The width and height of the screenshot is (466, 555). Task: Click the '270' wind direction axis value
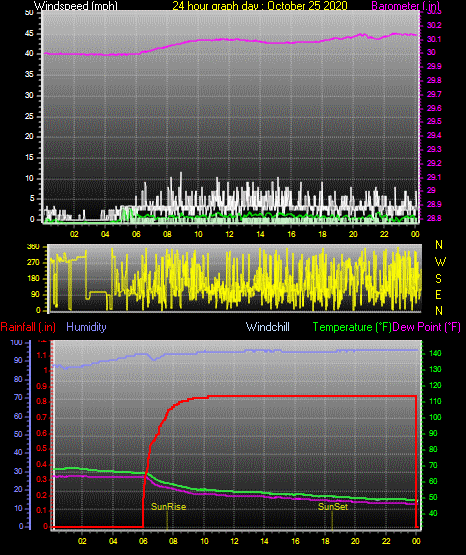coord(33,263)
